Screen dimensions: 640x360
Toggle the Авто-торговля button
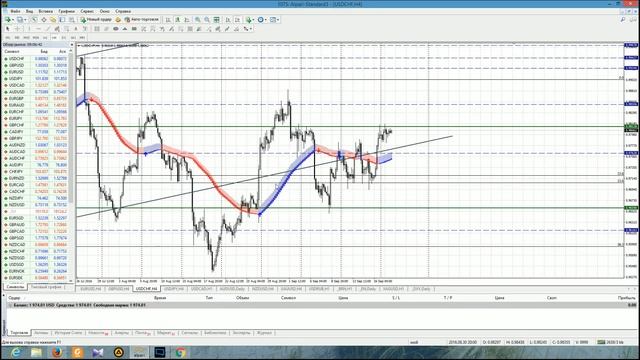coord(142,20)
